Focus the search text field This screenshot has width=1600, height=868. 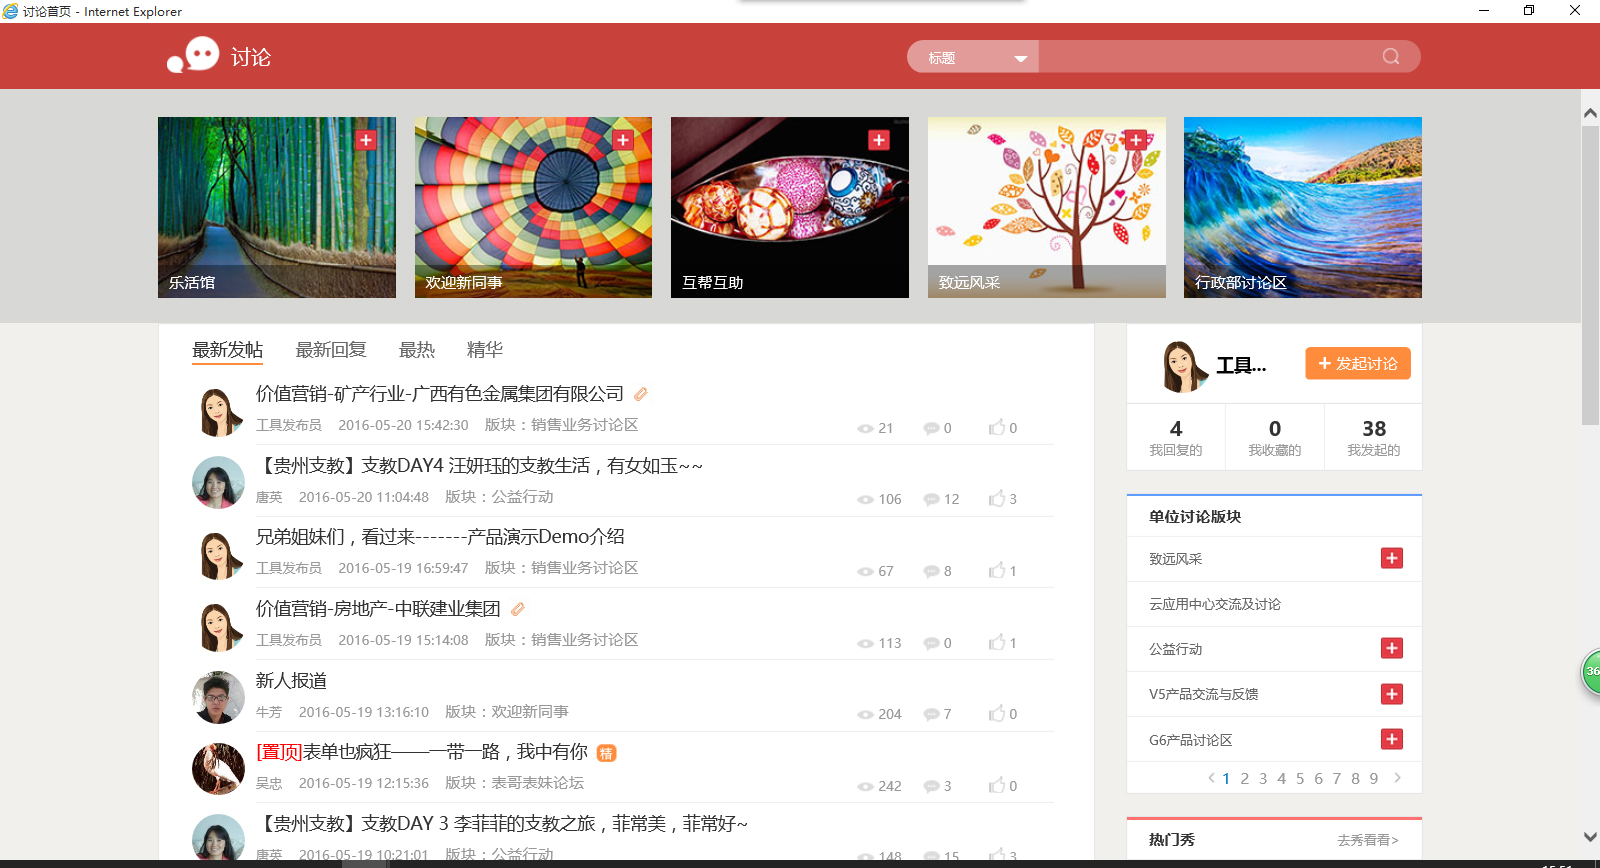pos(1208,57)
